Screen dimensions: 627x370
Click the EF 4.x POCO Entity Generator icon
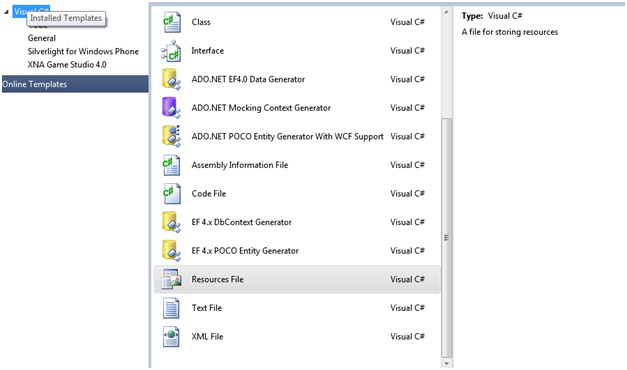tap(172, 251)
